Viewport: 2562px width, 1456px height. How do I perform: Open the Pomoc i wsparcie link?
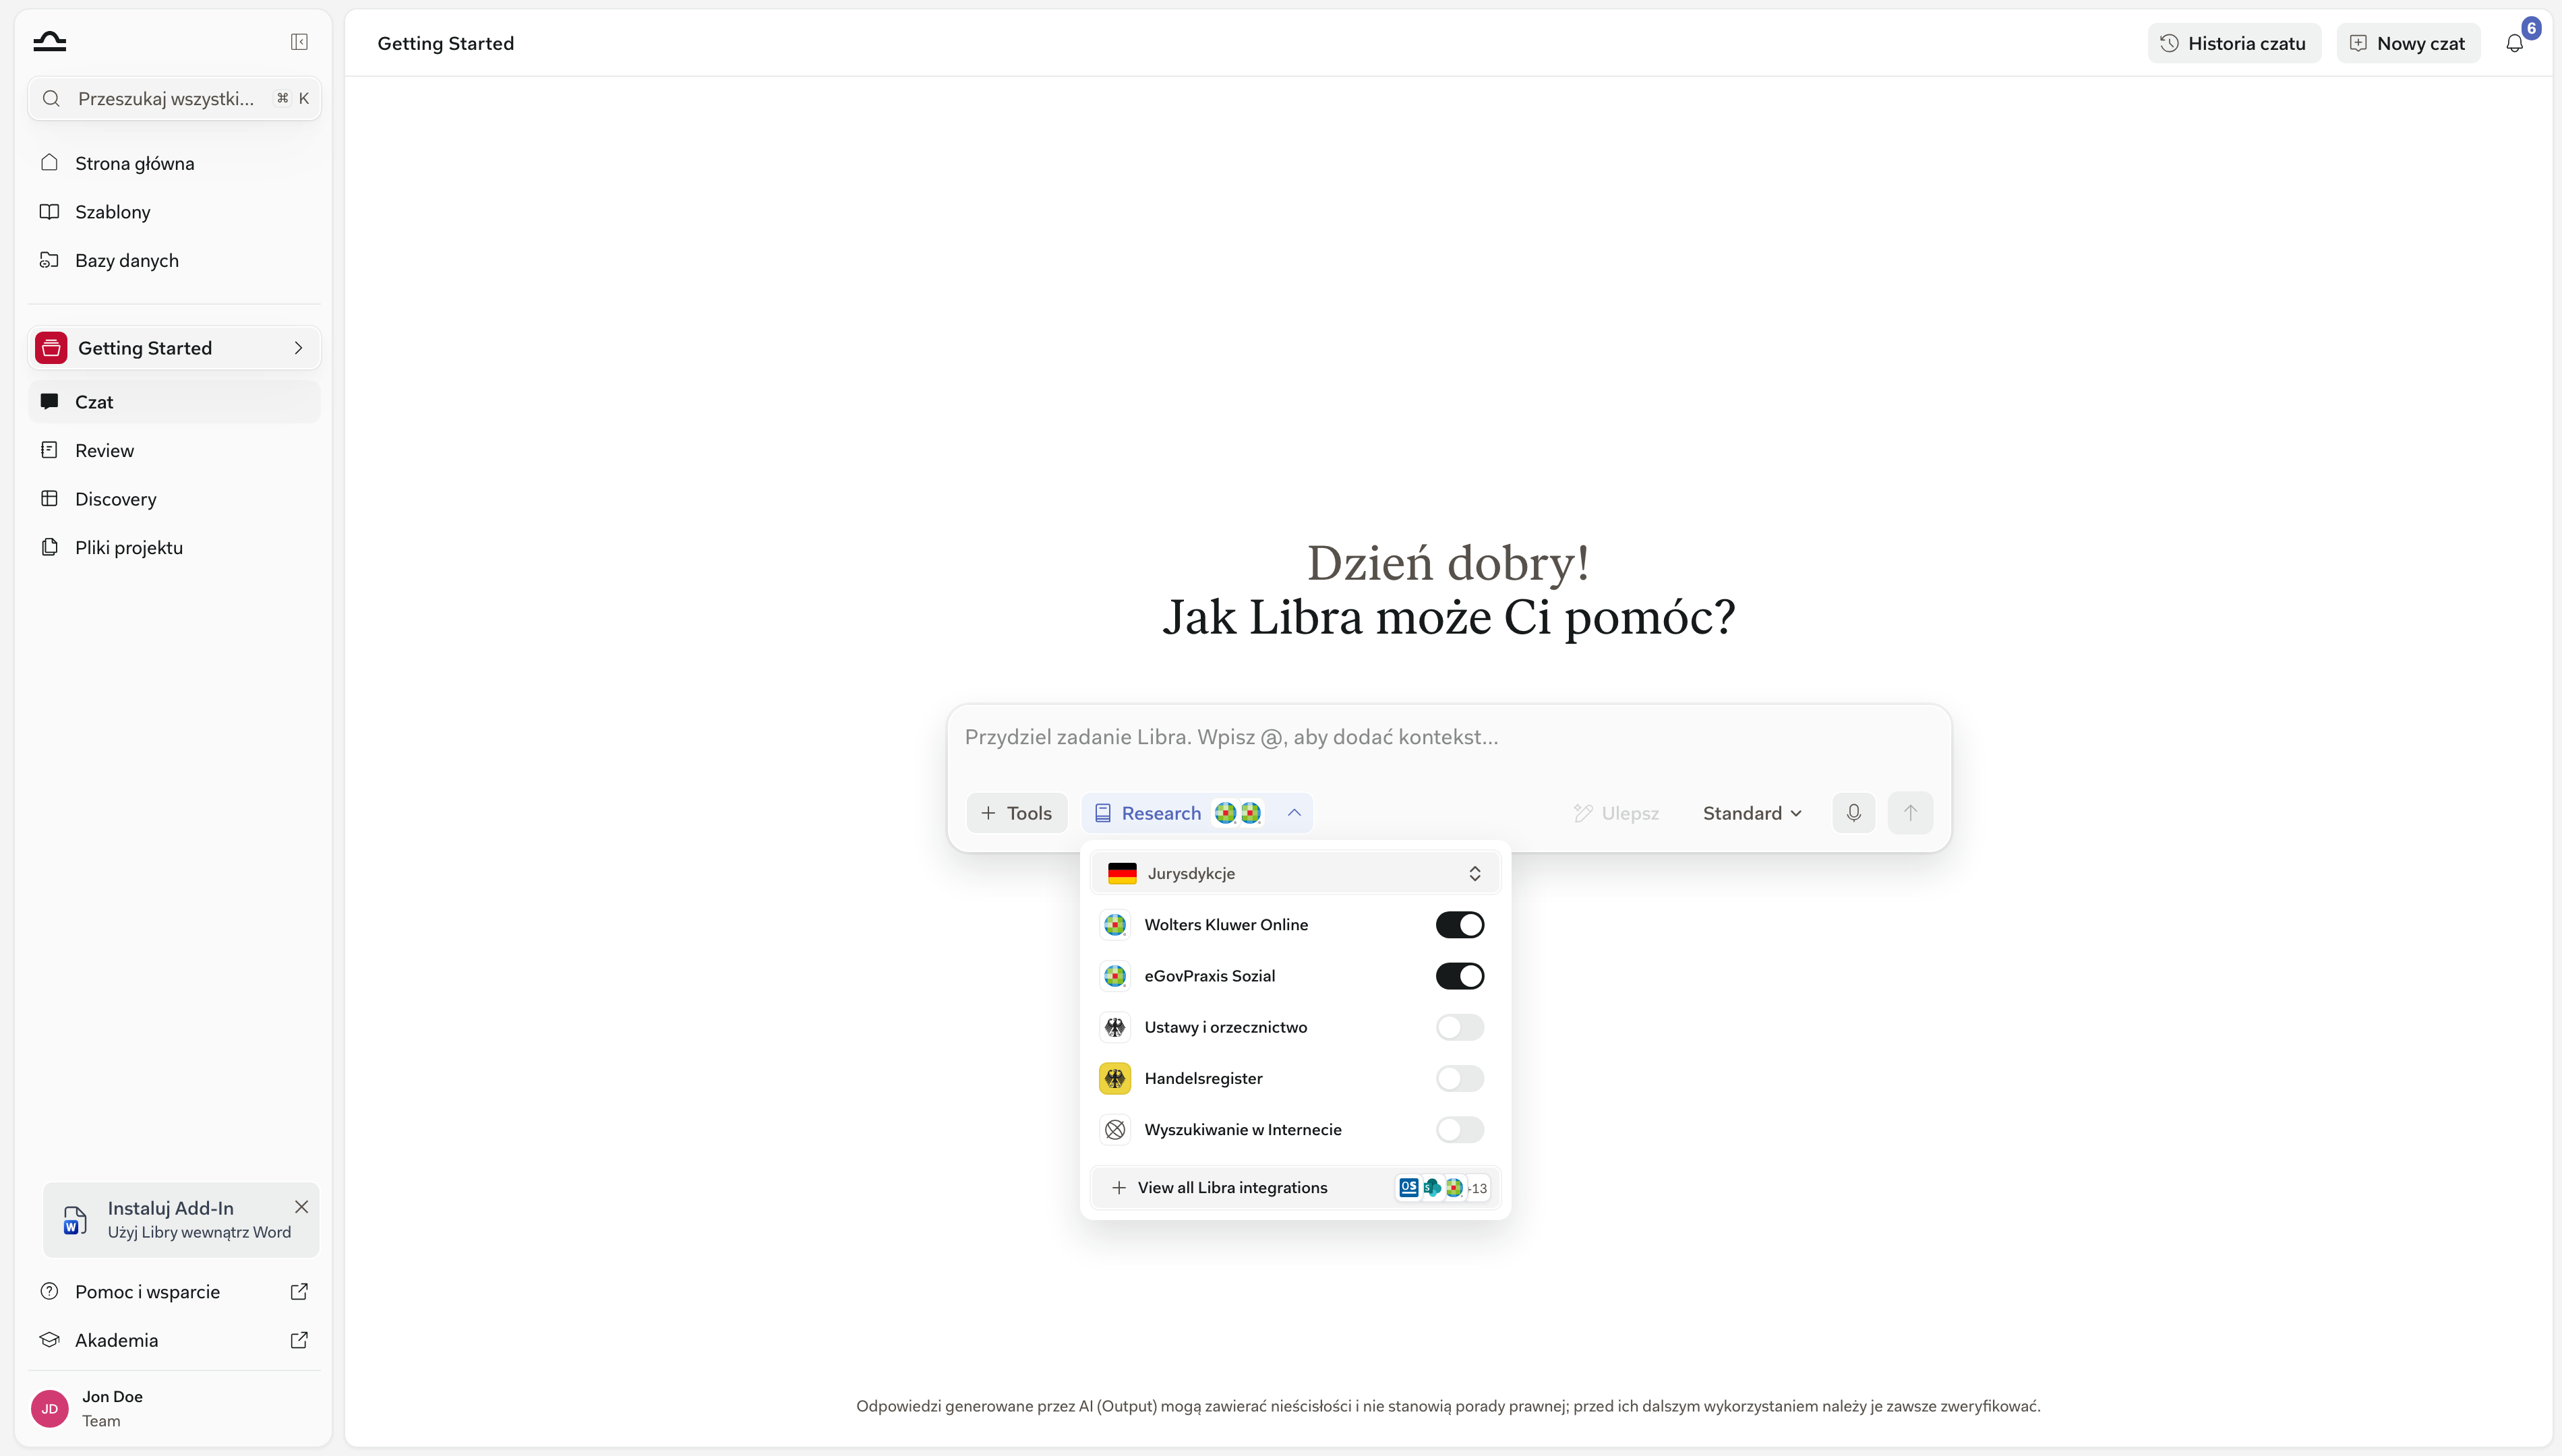click(174, 1291)
